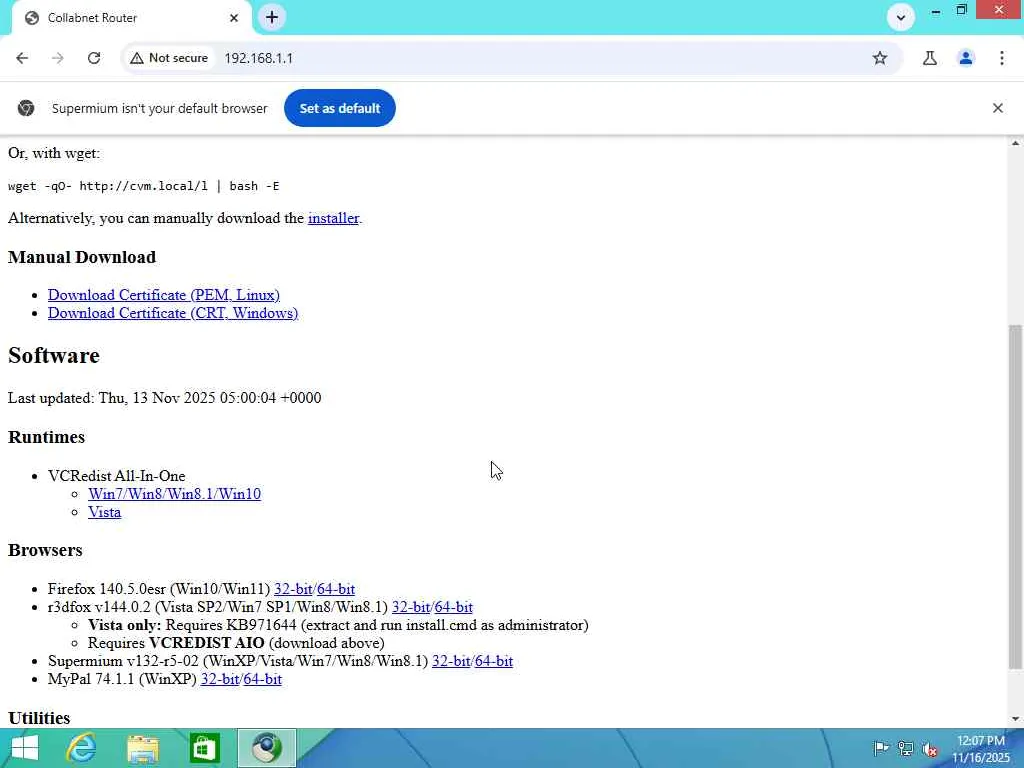The height and width of the screenshot is (768, 1024).
Task: Set Supermium as default browser
Action: [340, 108]
